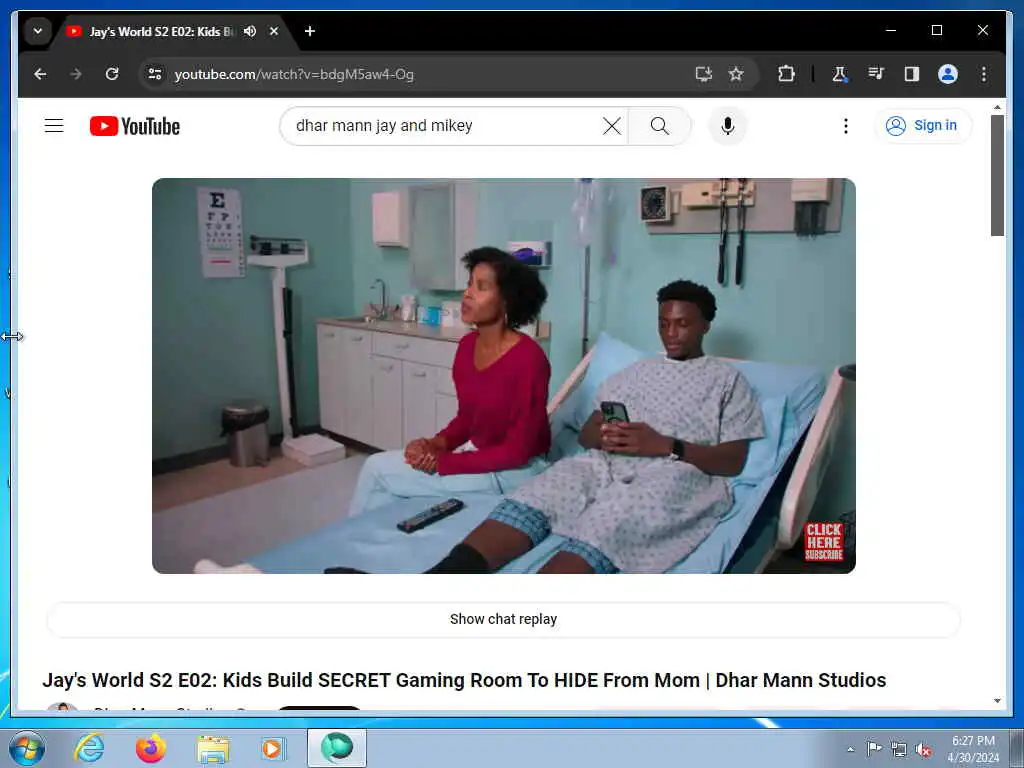Reload the YouTube page

coord(112,74)
